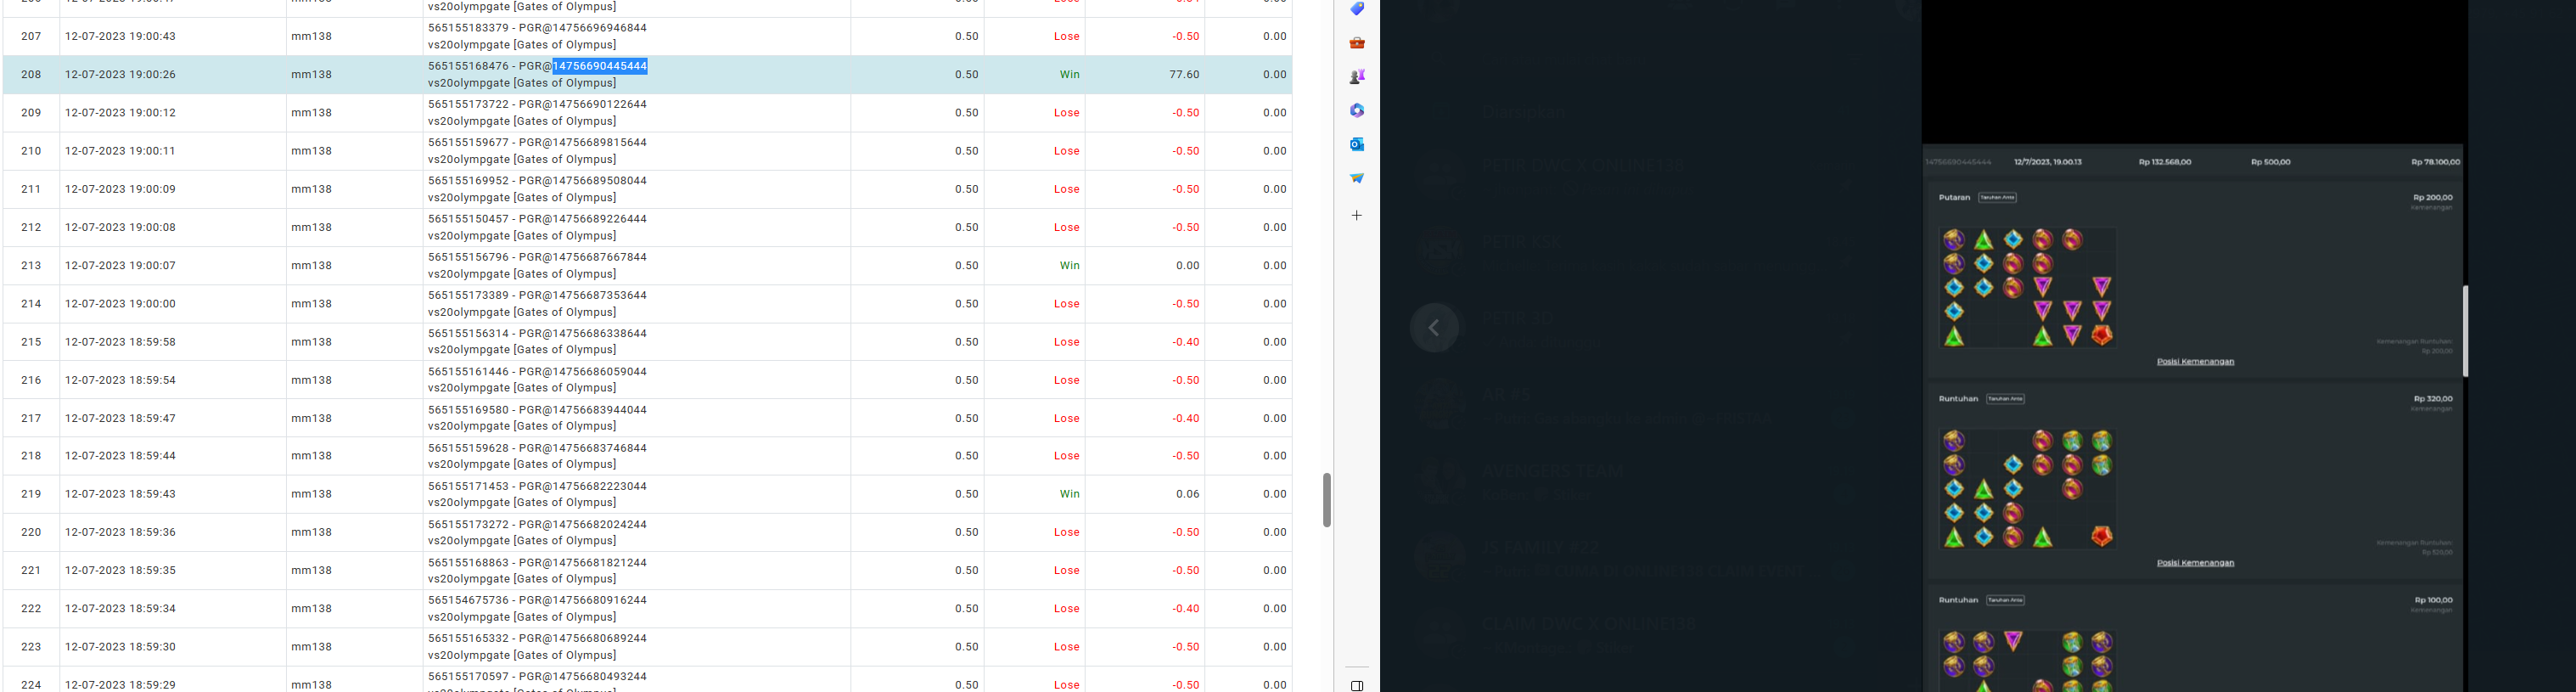Click the -0.40 amount in row 215
The width and height of the screenshot is (2576, 692).
click(1186, 342)
